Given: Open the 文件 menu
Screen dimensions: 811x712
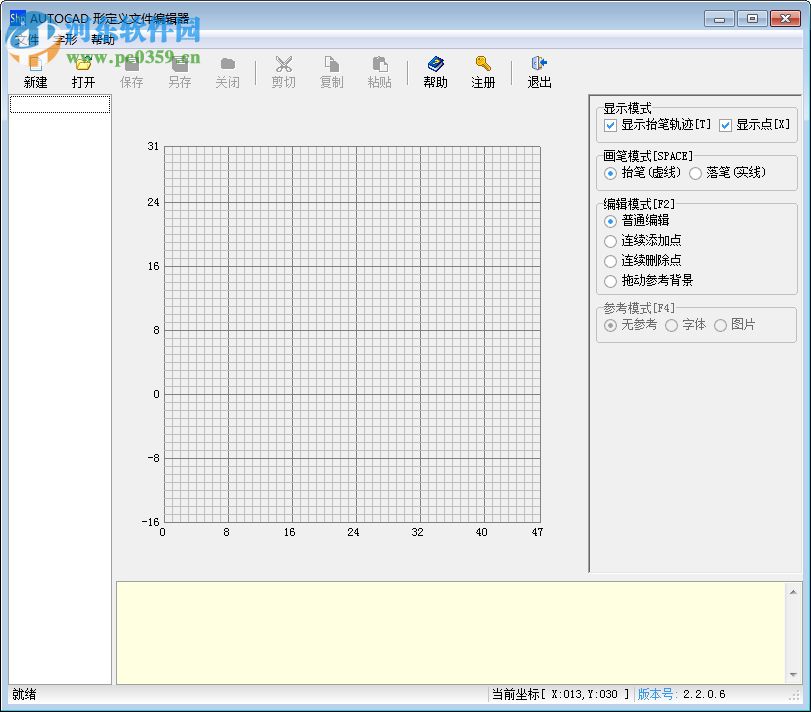Looking at the screenshot, I should click(x=27, y=39).
